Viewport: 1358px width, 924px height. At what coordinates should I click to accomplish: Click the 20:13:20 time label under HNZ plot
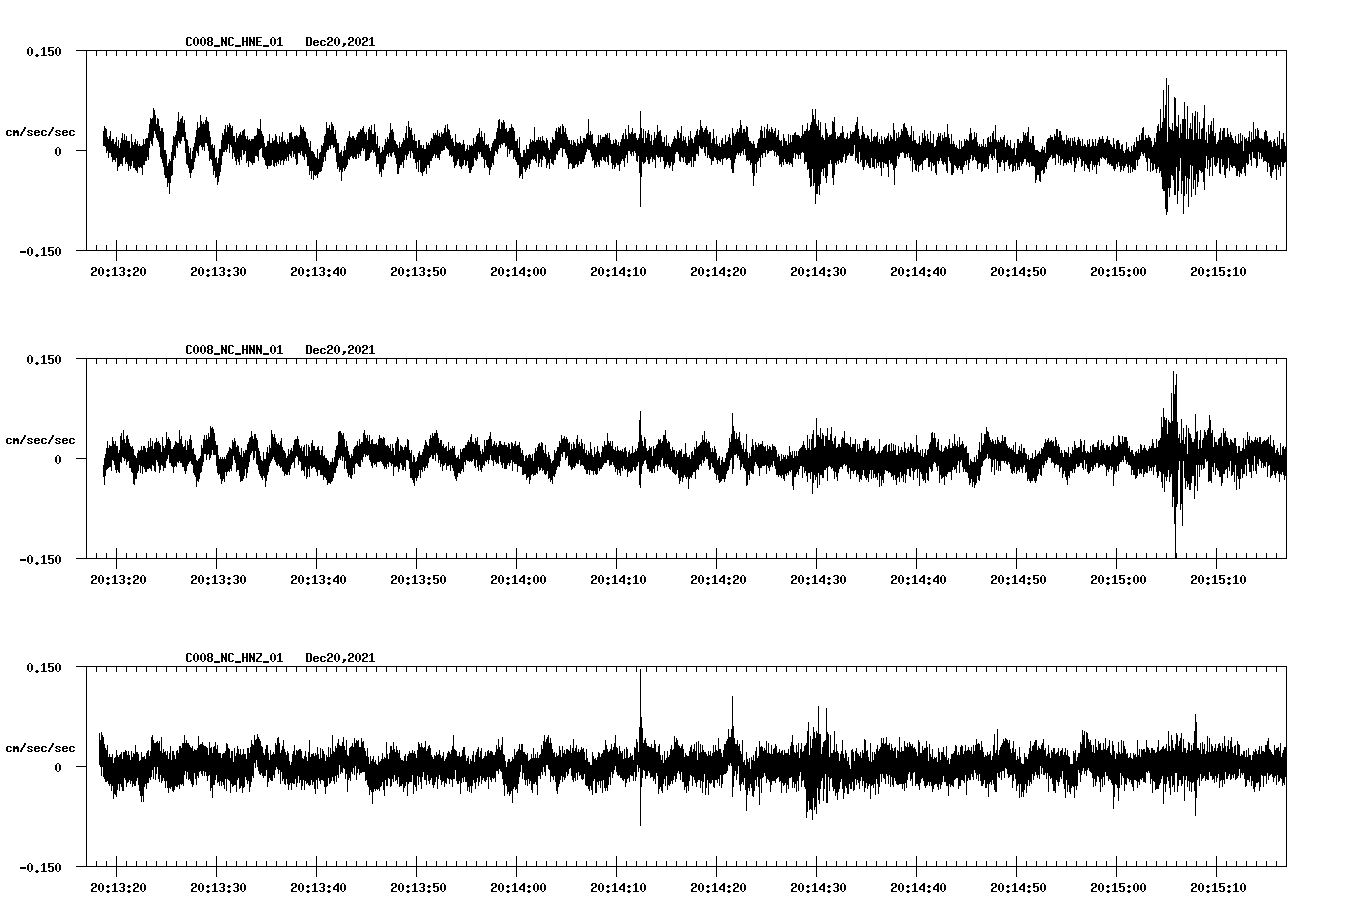click(118, 888)
